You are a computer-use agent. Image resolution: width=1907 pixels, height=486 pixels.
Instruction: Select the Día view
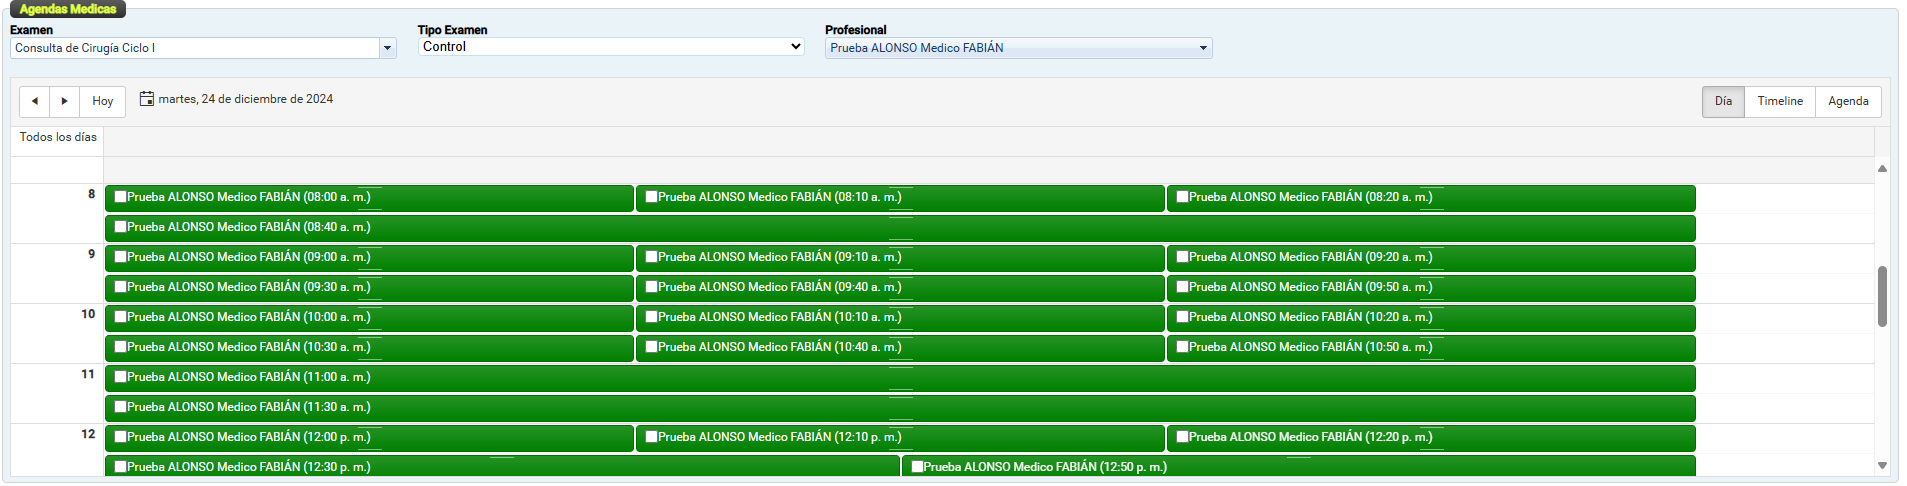(x=1722, y=101)
